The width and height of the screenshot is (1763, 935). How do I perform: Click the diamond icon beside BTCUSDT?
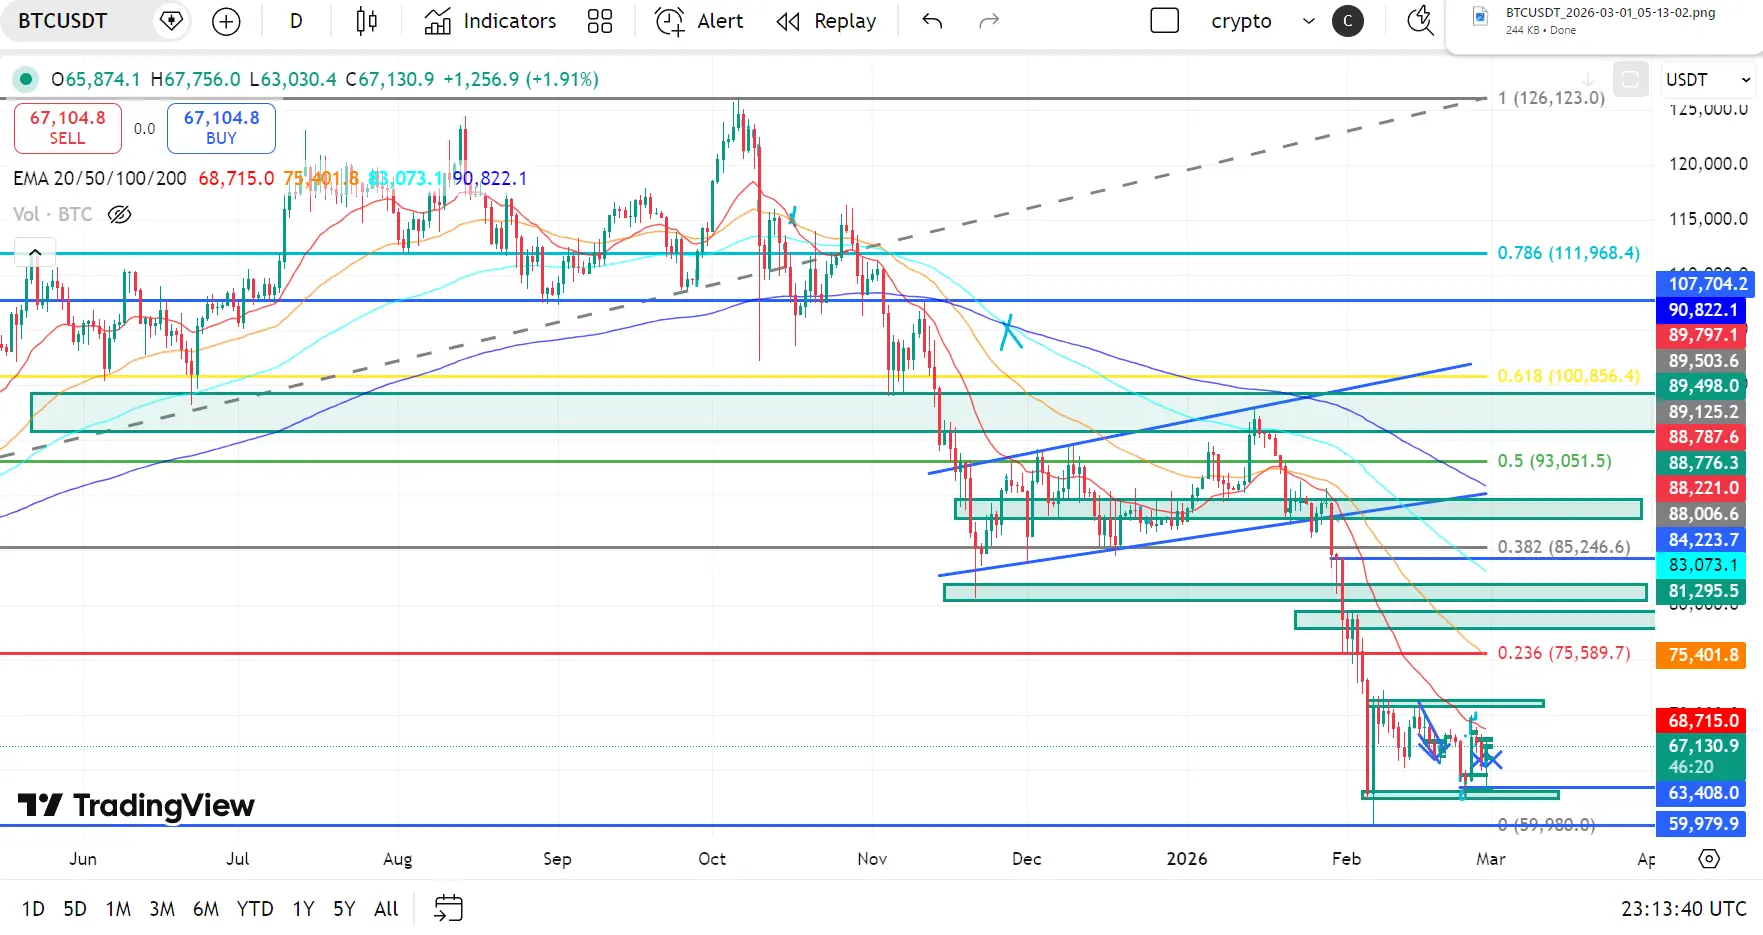171,21
